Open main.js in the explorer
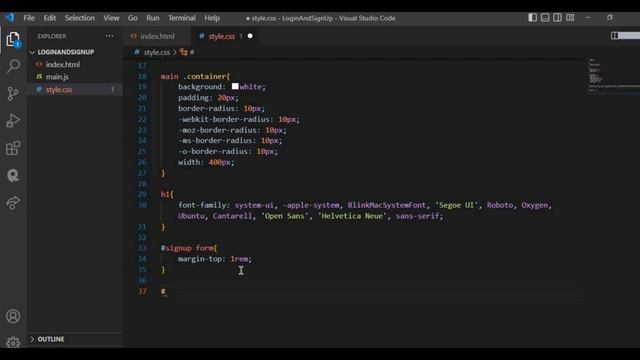640x360 pixels. [57, 77]
